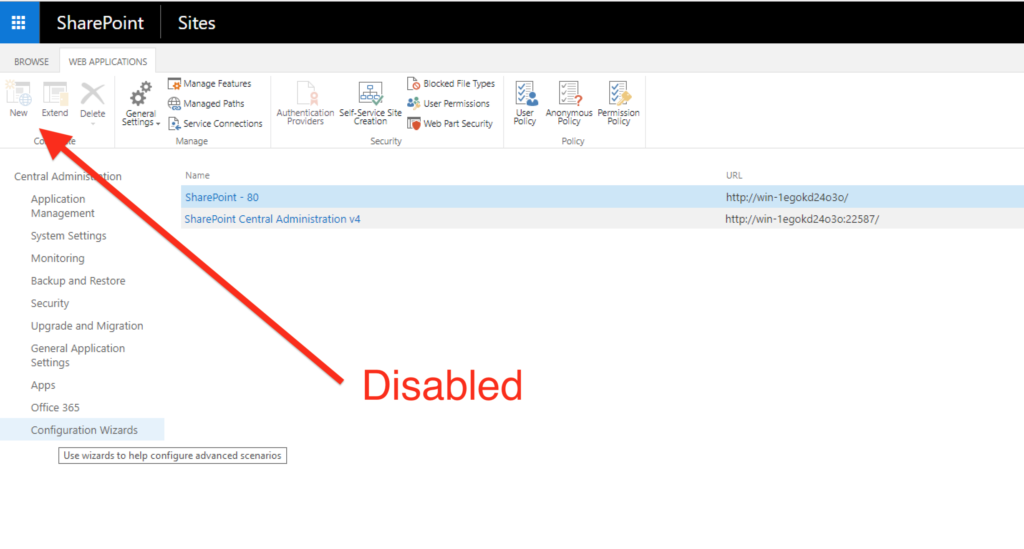Click the URL http://win-1egokd24o3o:22587/
Image resolution: width=1024 pixels, height=549 pixels.
802,219
